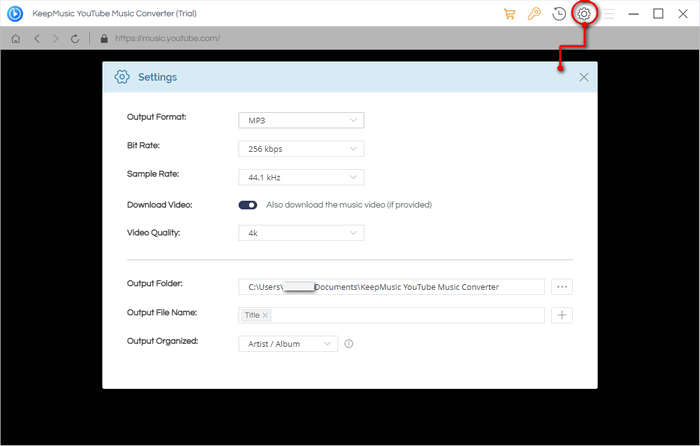Screen dimensions: 700x446
Task: Open the Sample Rate 44.1 kHz dropdown
Action: point(301,178)
